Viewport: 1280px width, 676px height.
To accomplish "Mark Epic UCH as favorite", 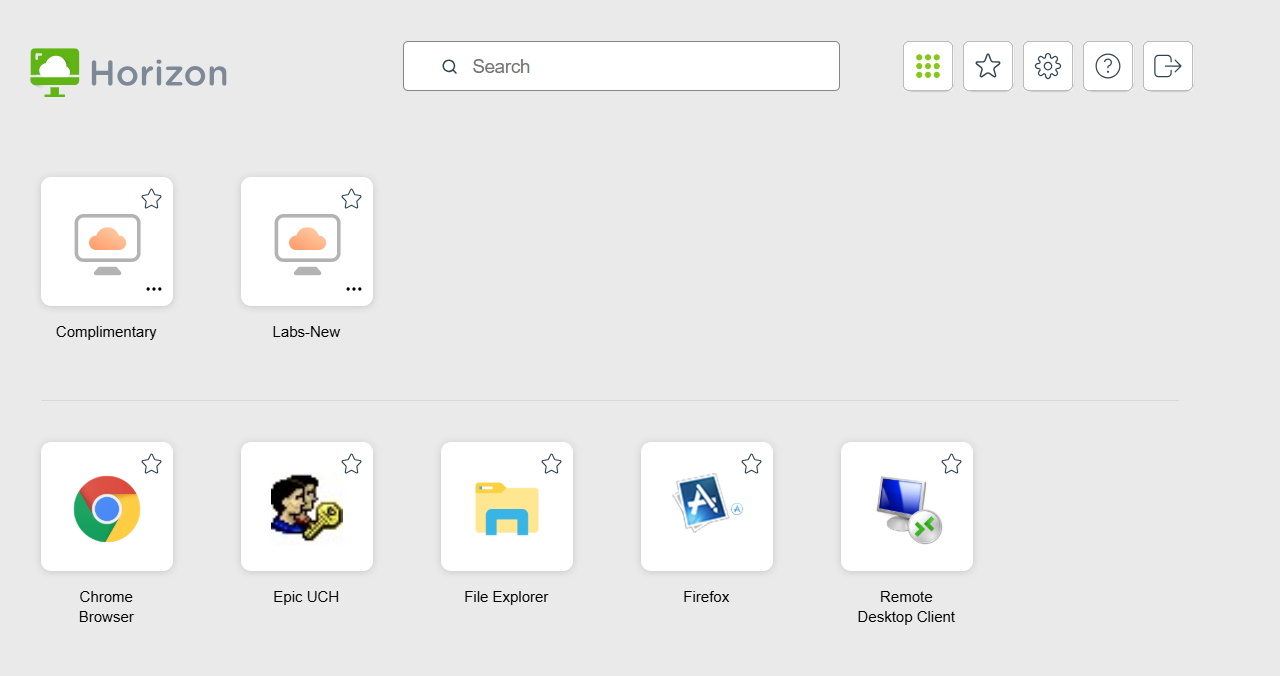I will click(x=351, y=464).
